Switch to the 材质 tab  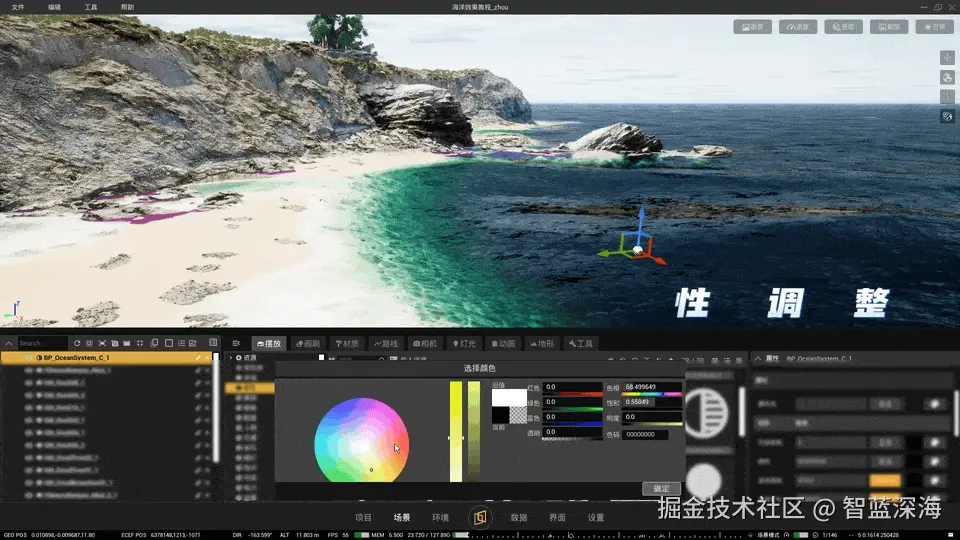[347, 343]
